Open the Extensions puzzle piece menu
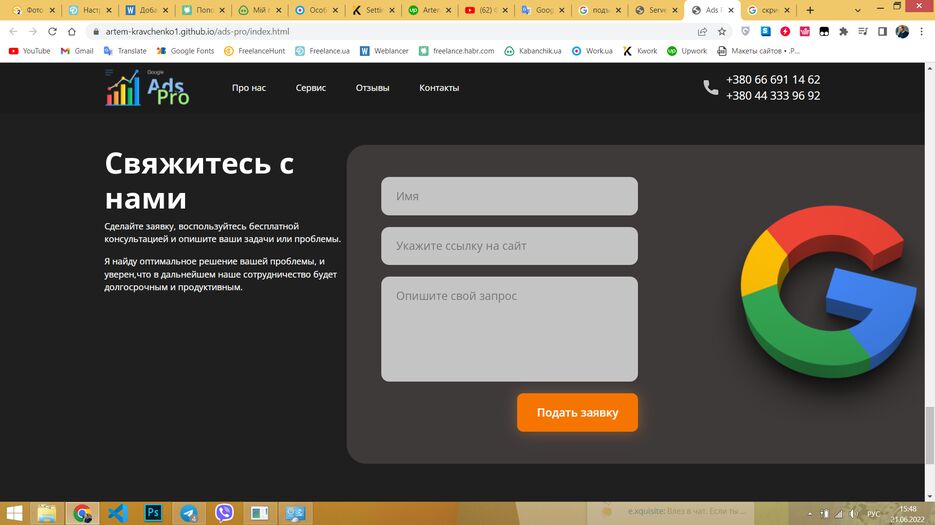The image size is (935, 525). click(x=843, y=32)
